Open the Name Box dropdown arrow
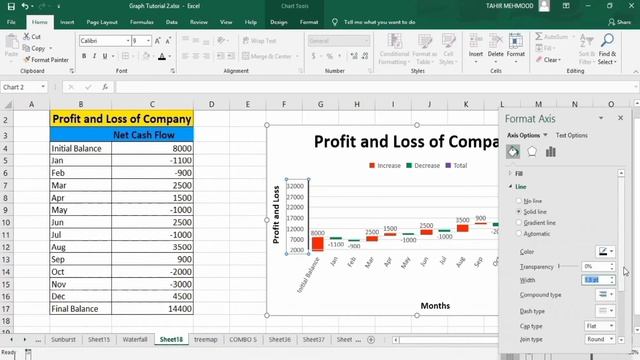 tap(43, 87)
